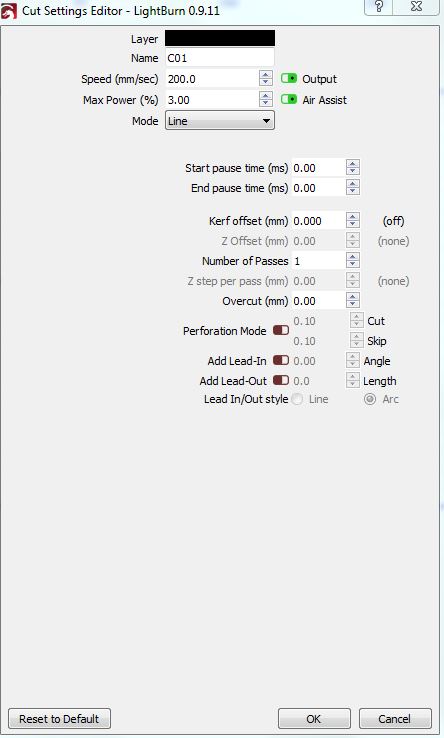This screenshot has height=738, width=444.
Task: Click the Reset to Default button
Action: [x=59, y=719]
